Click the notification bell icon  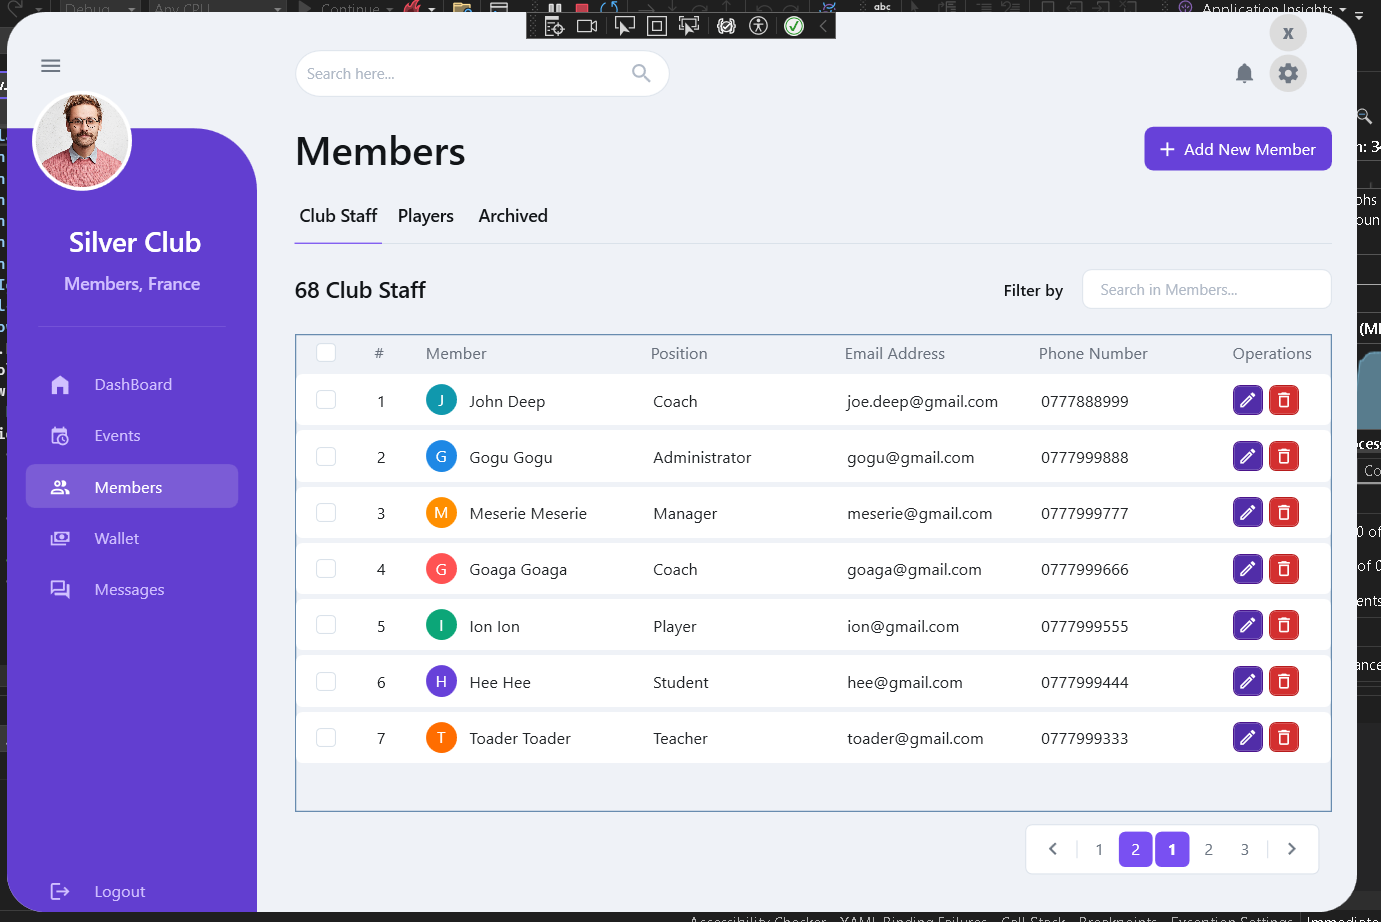click(x=1244, y=73)
